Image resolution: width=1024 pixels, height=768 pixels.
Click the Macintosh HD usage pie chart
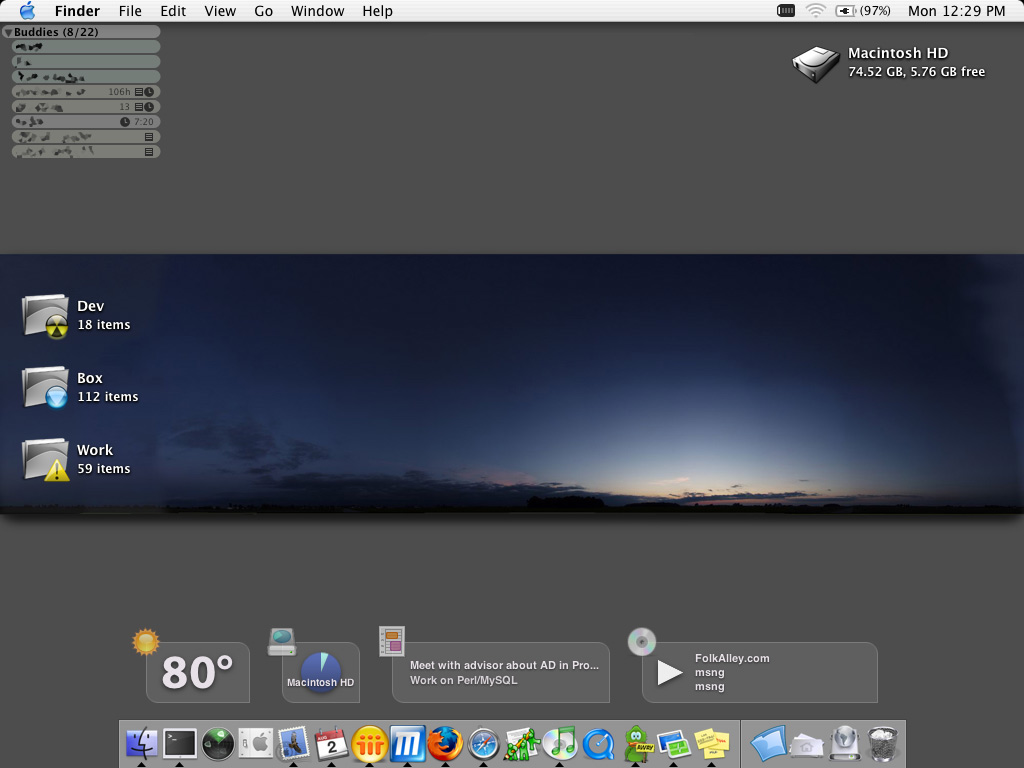321,671
